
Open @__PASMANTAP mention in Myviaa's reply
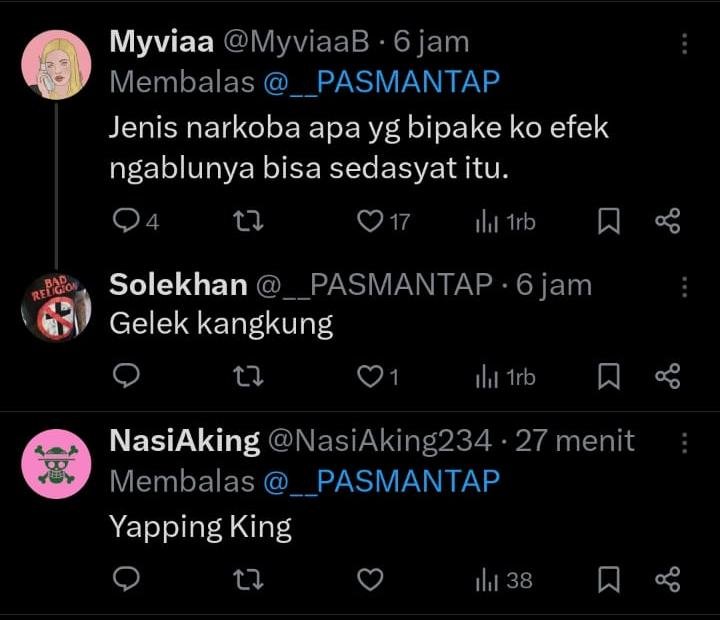(381, 82)
